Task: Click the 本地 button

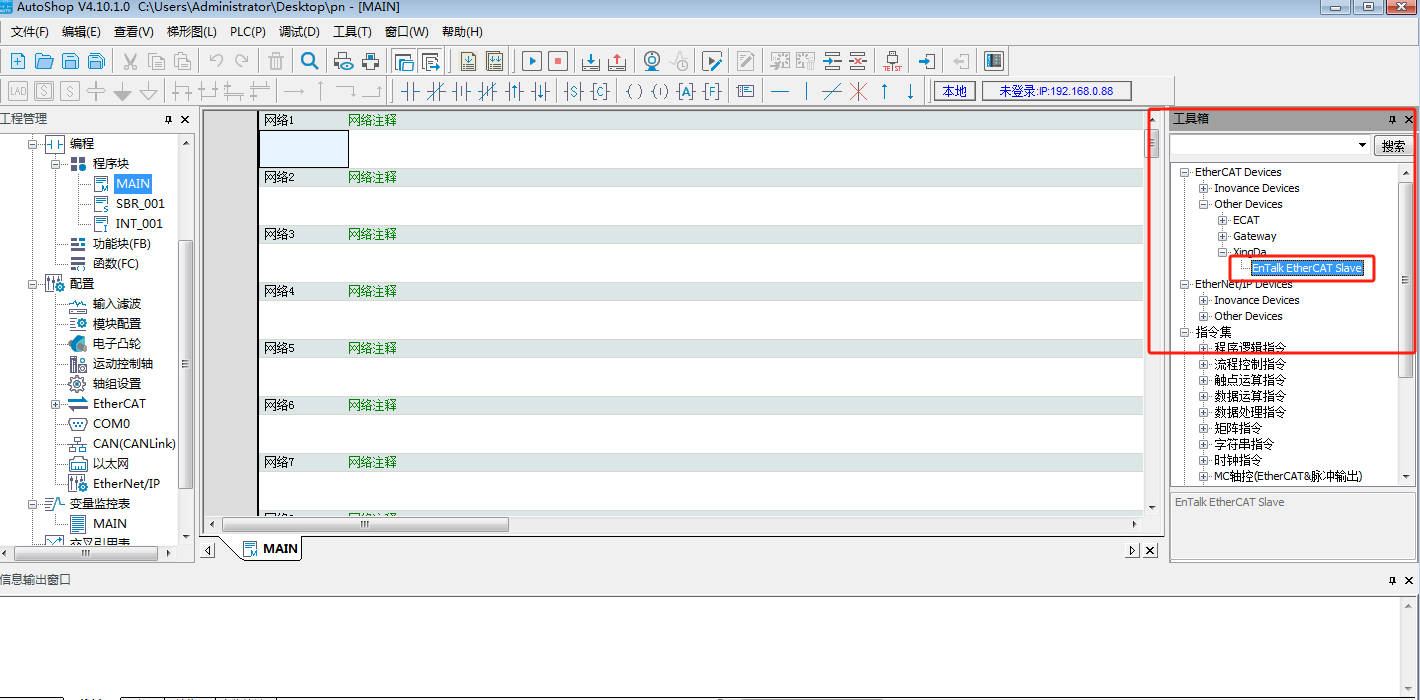Action: point(955,91)
